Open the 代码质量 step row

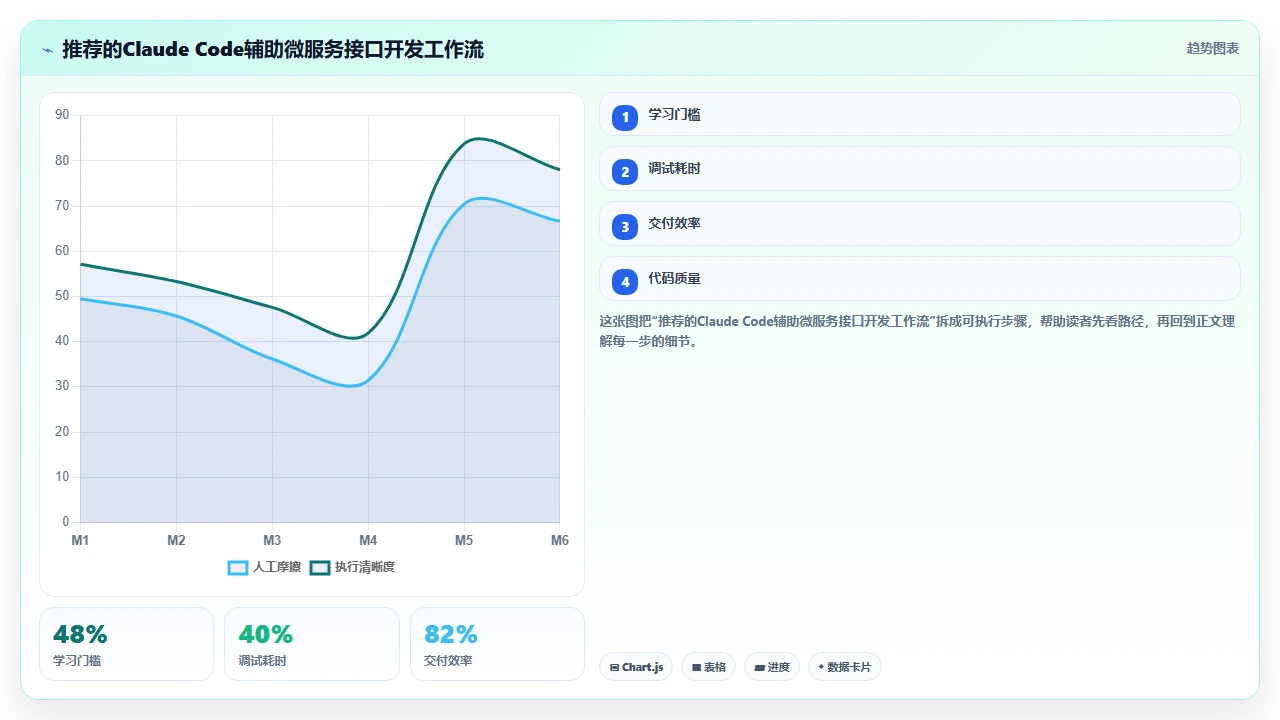pos(919,279)
